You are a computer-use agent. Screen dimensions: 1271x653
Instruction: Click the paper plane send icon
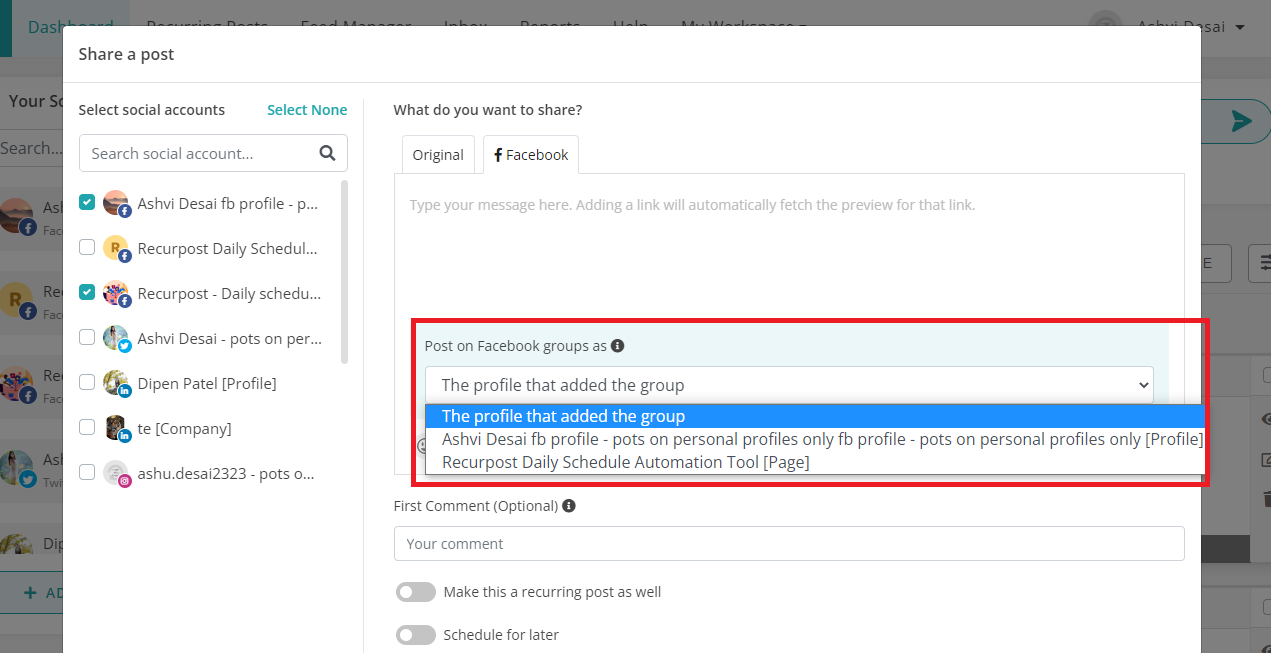(1241, 122)
